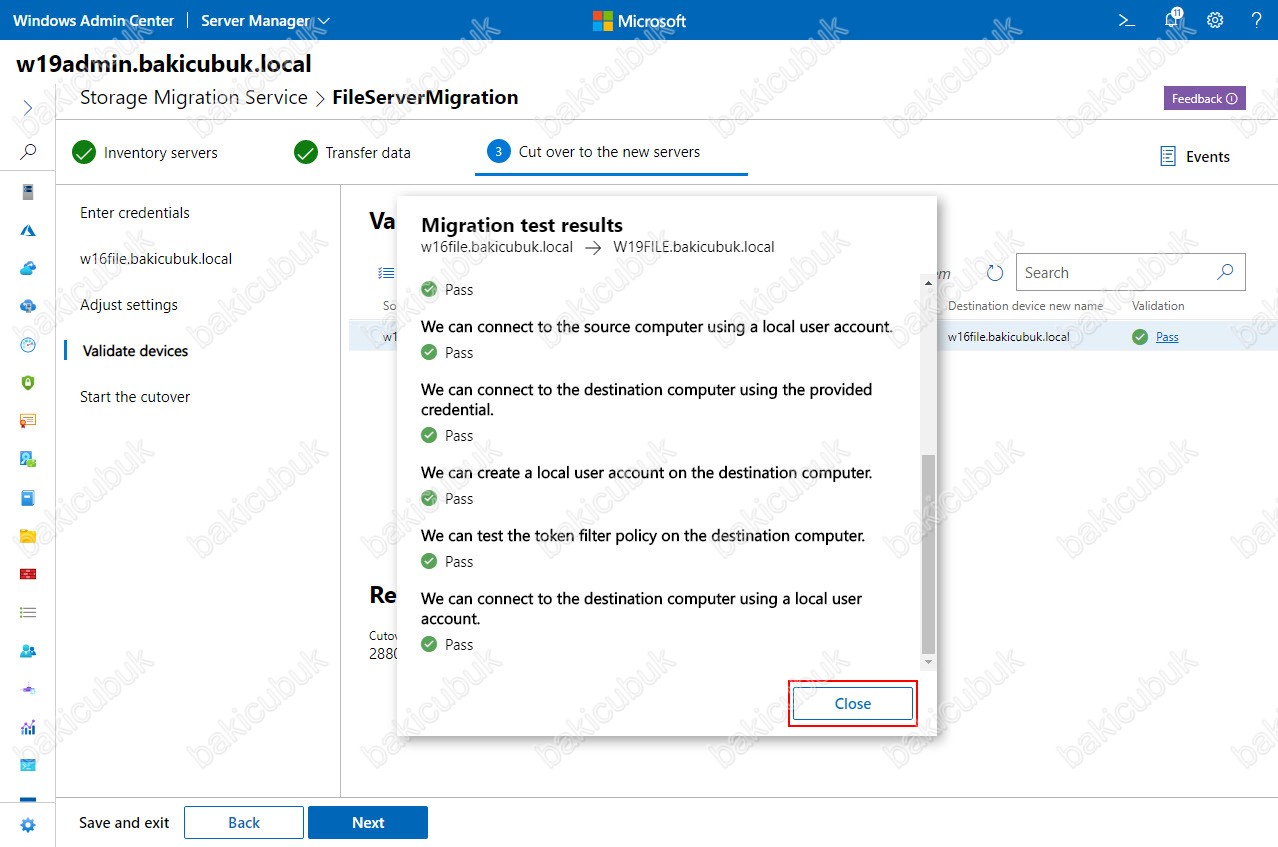
Task: Open the Feedback button
Action: pos(1204,98)
